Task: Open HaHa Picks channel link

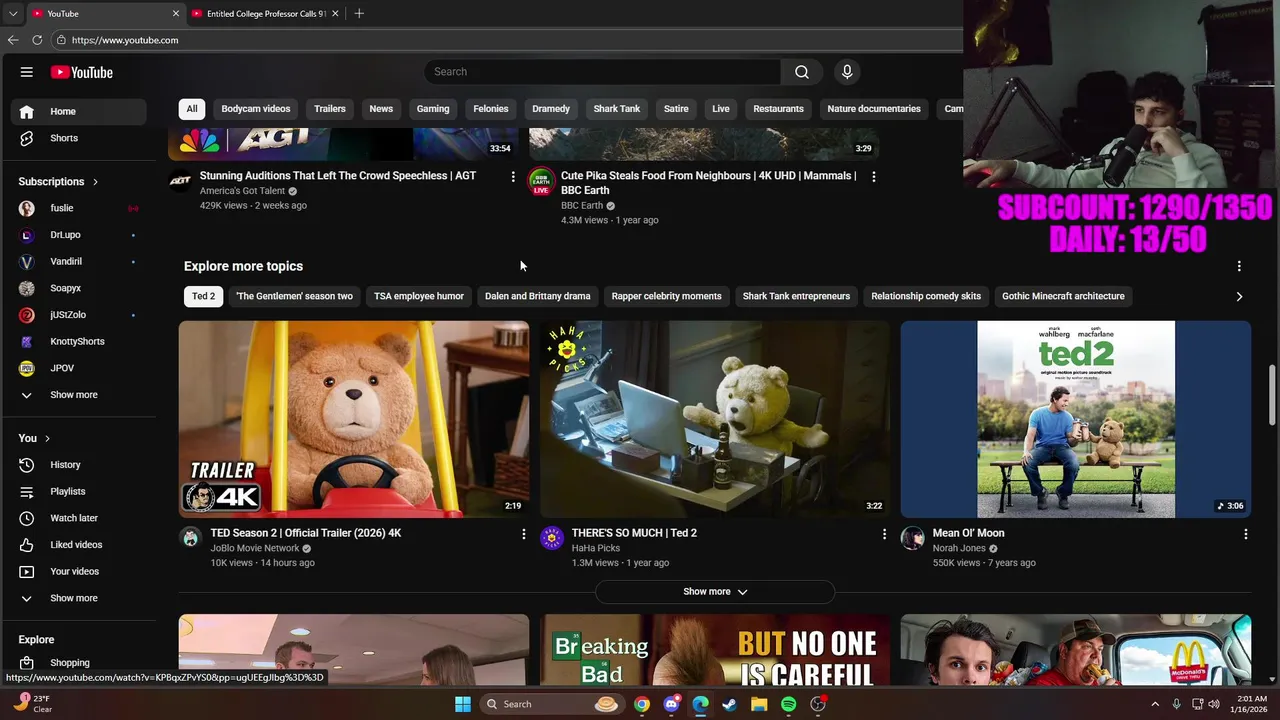Action: [x=596, y=548]
